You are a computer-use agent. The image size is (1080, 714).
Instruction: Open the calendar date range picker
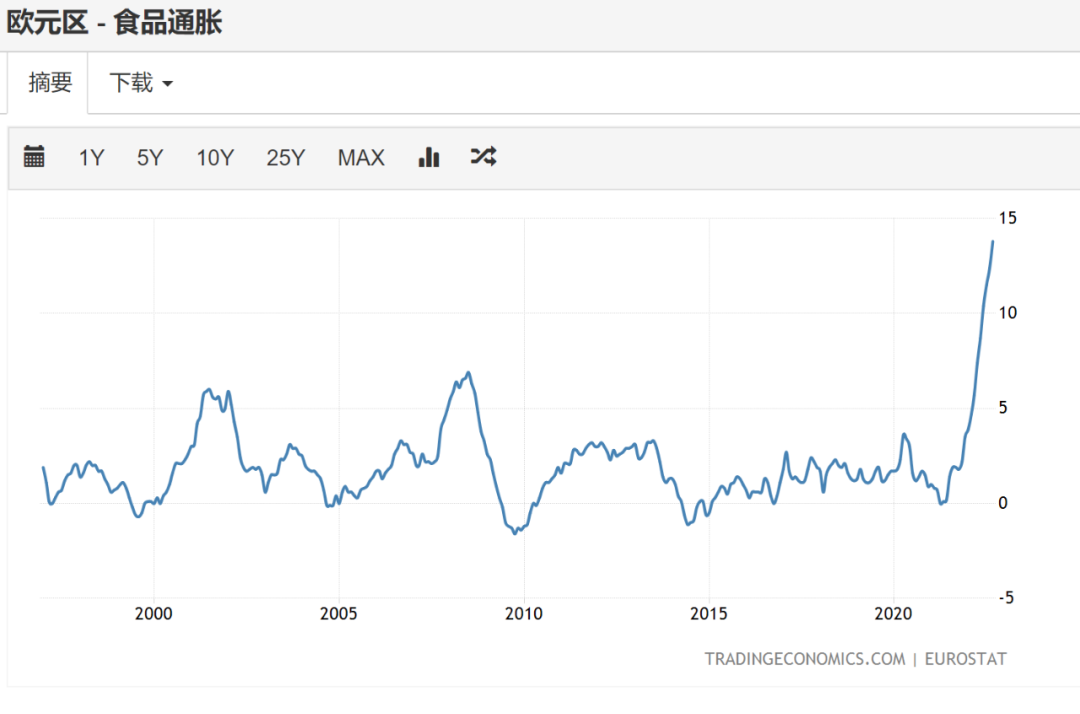(x=34, y=157)
